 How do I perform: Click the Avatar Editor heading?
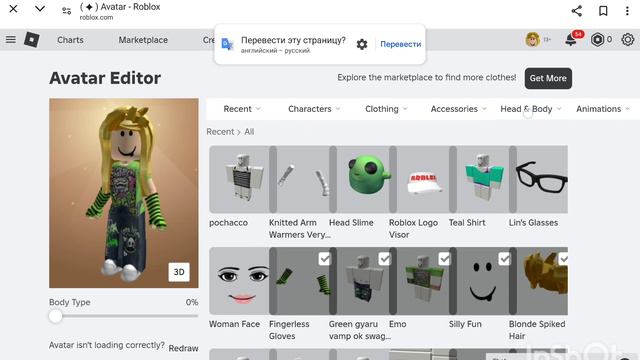pos(105,78)
